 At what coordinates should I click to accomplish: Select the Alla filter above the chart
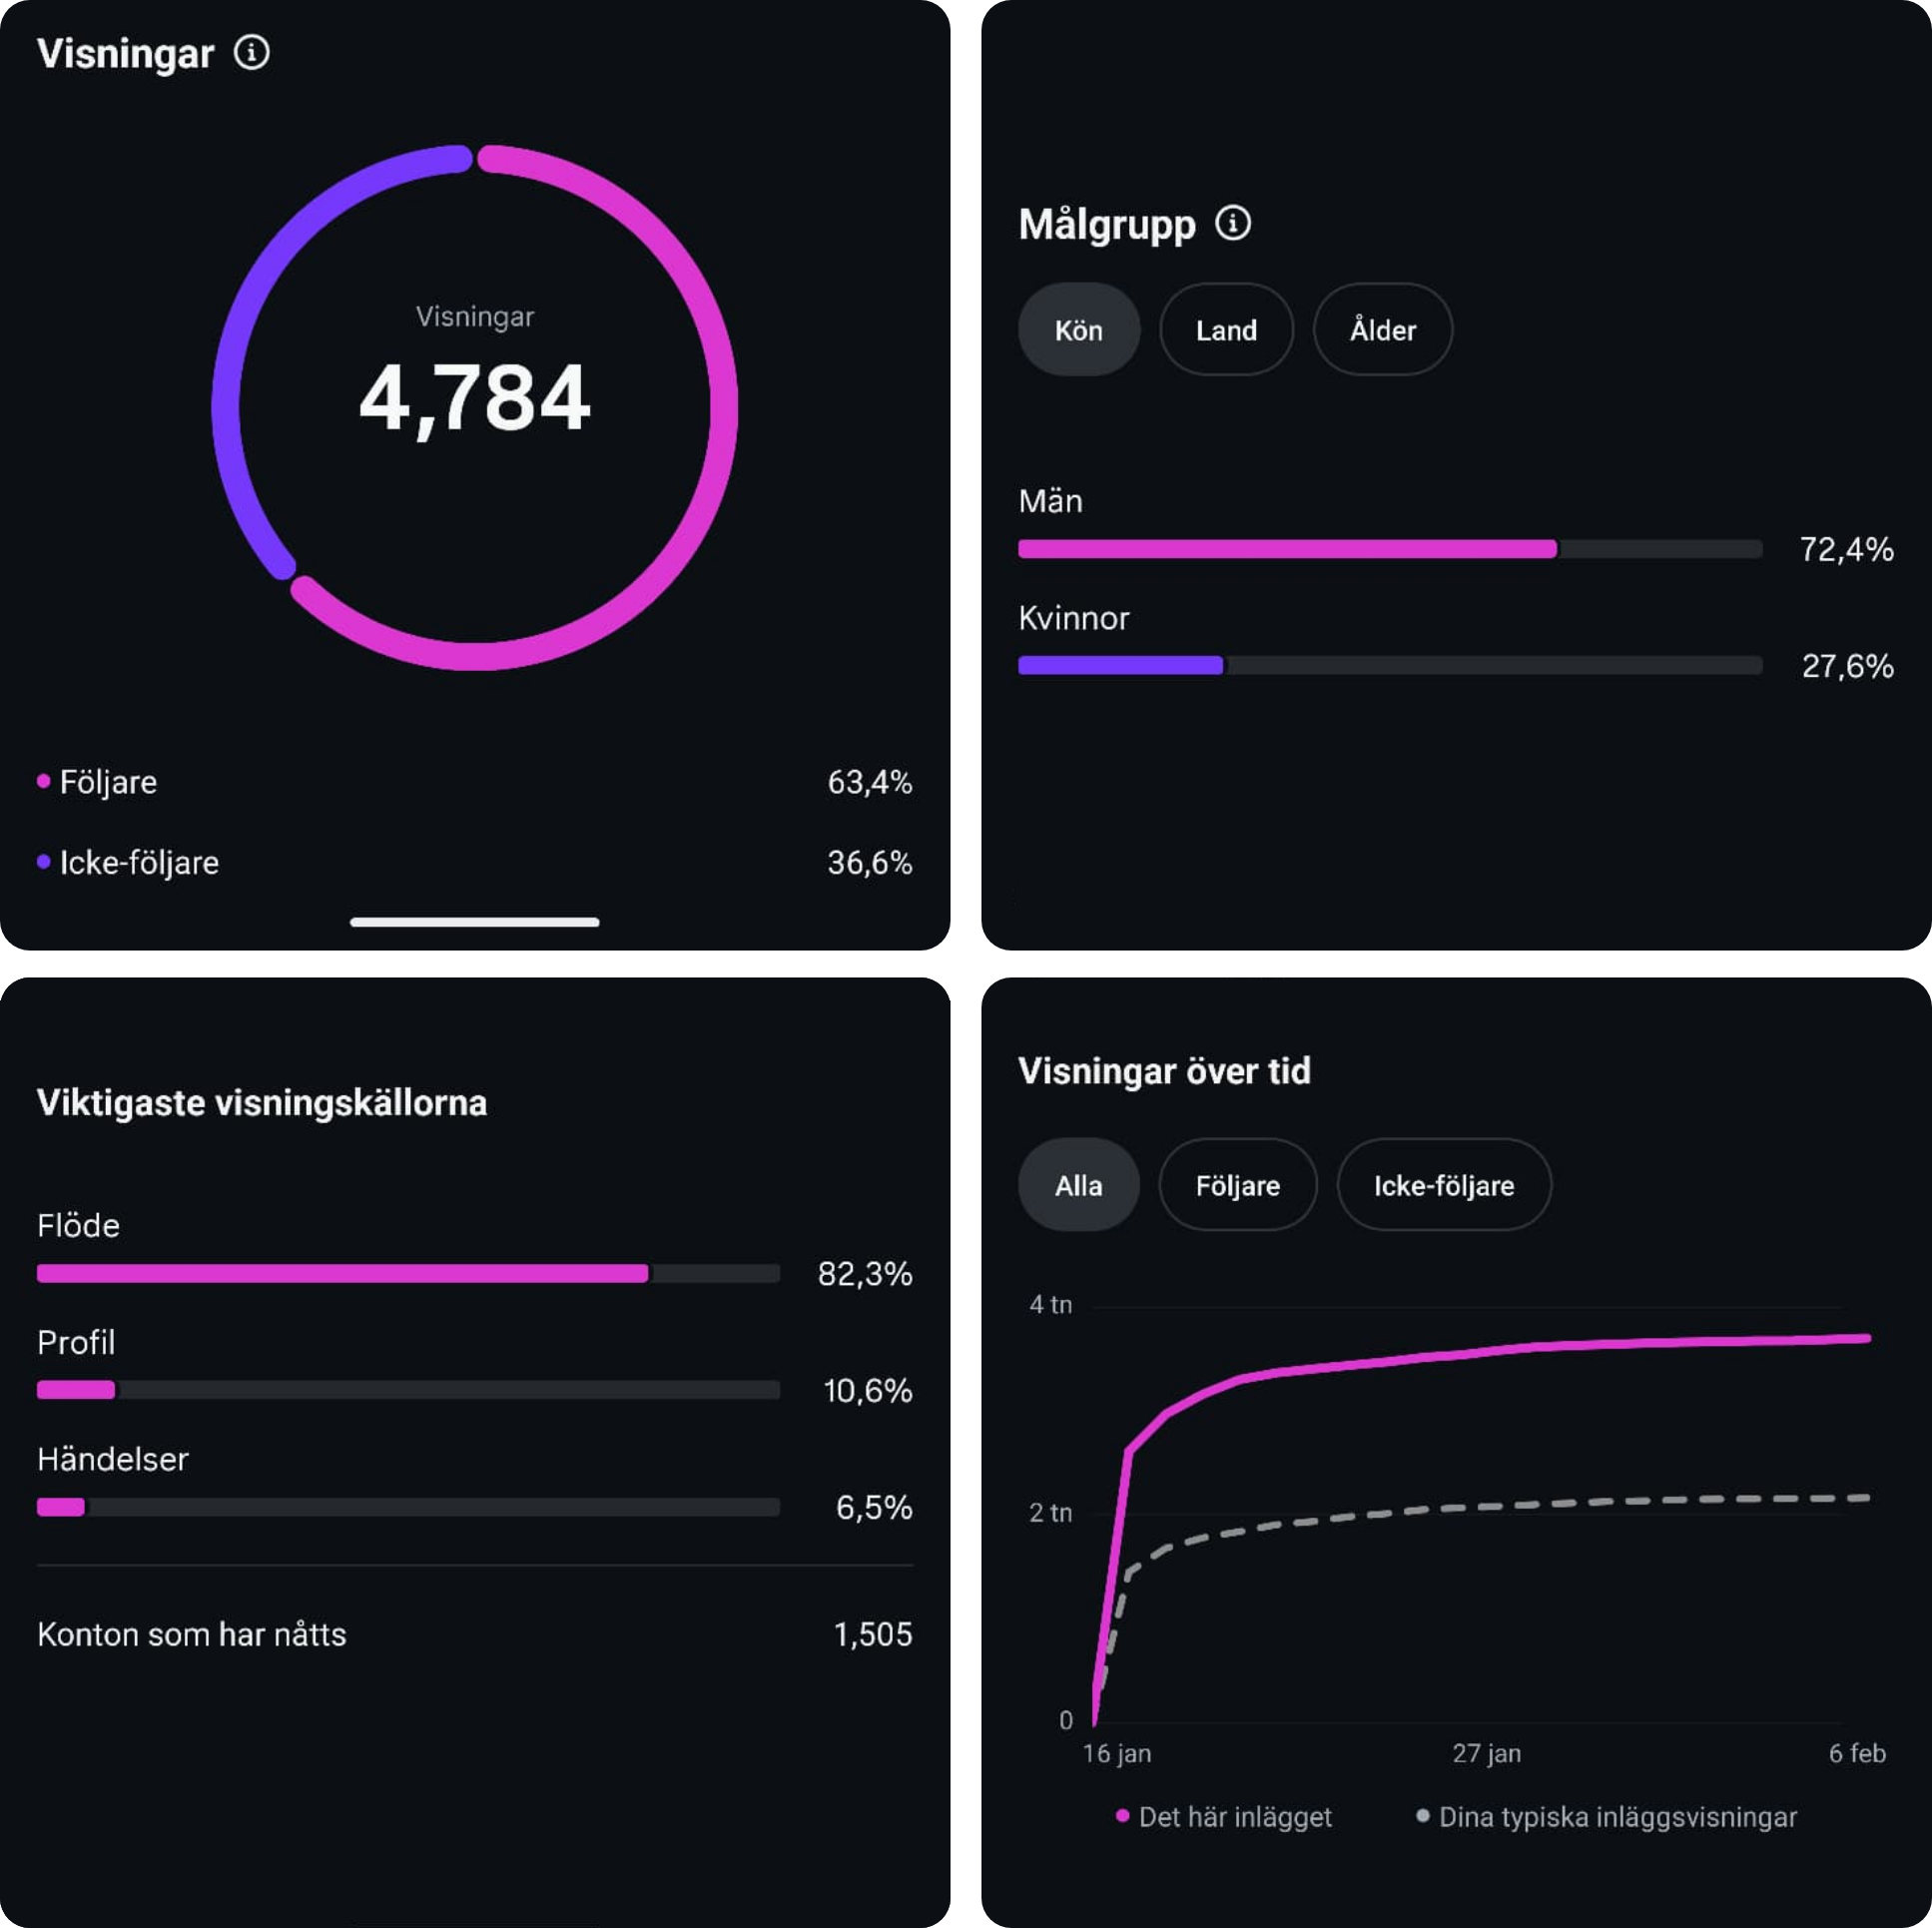click(x=1078, y=1185)
